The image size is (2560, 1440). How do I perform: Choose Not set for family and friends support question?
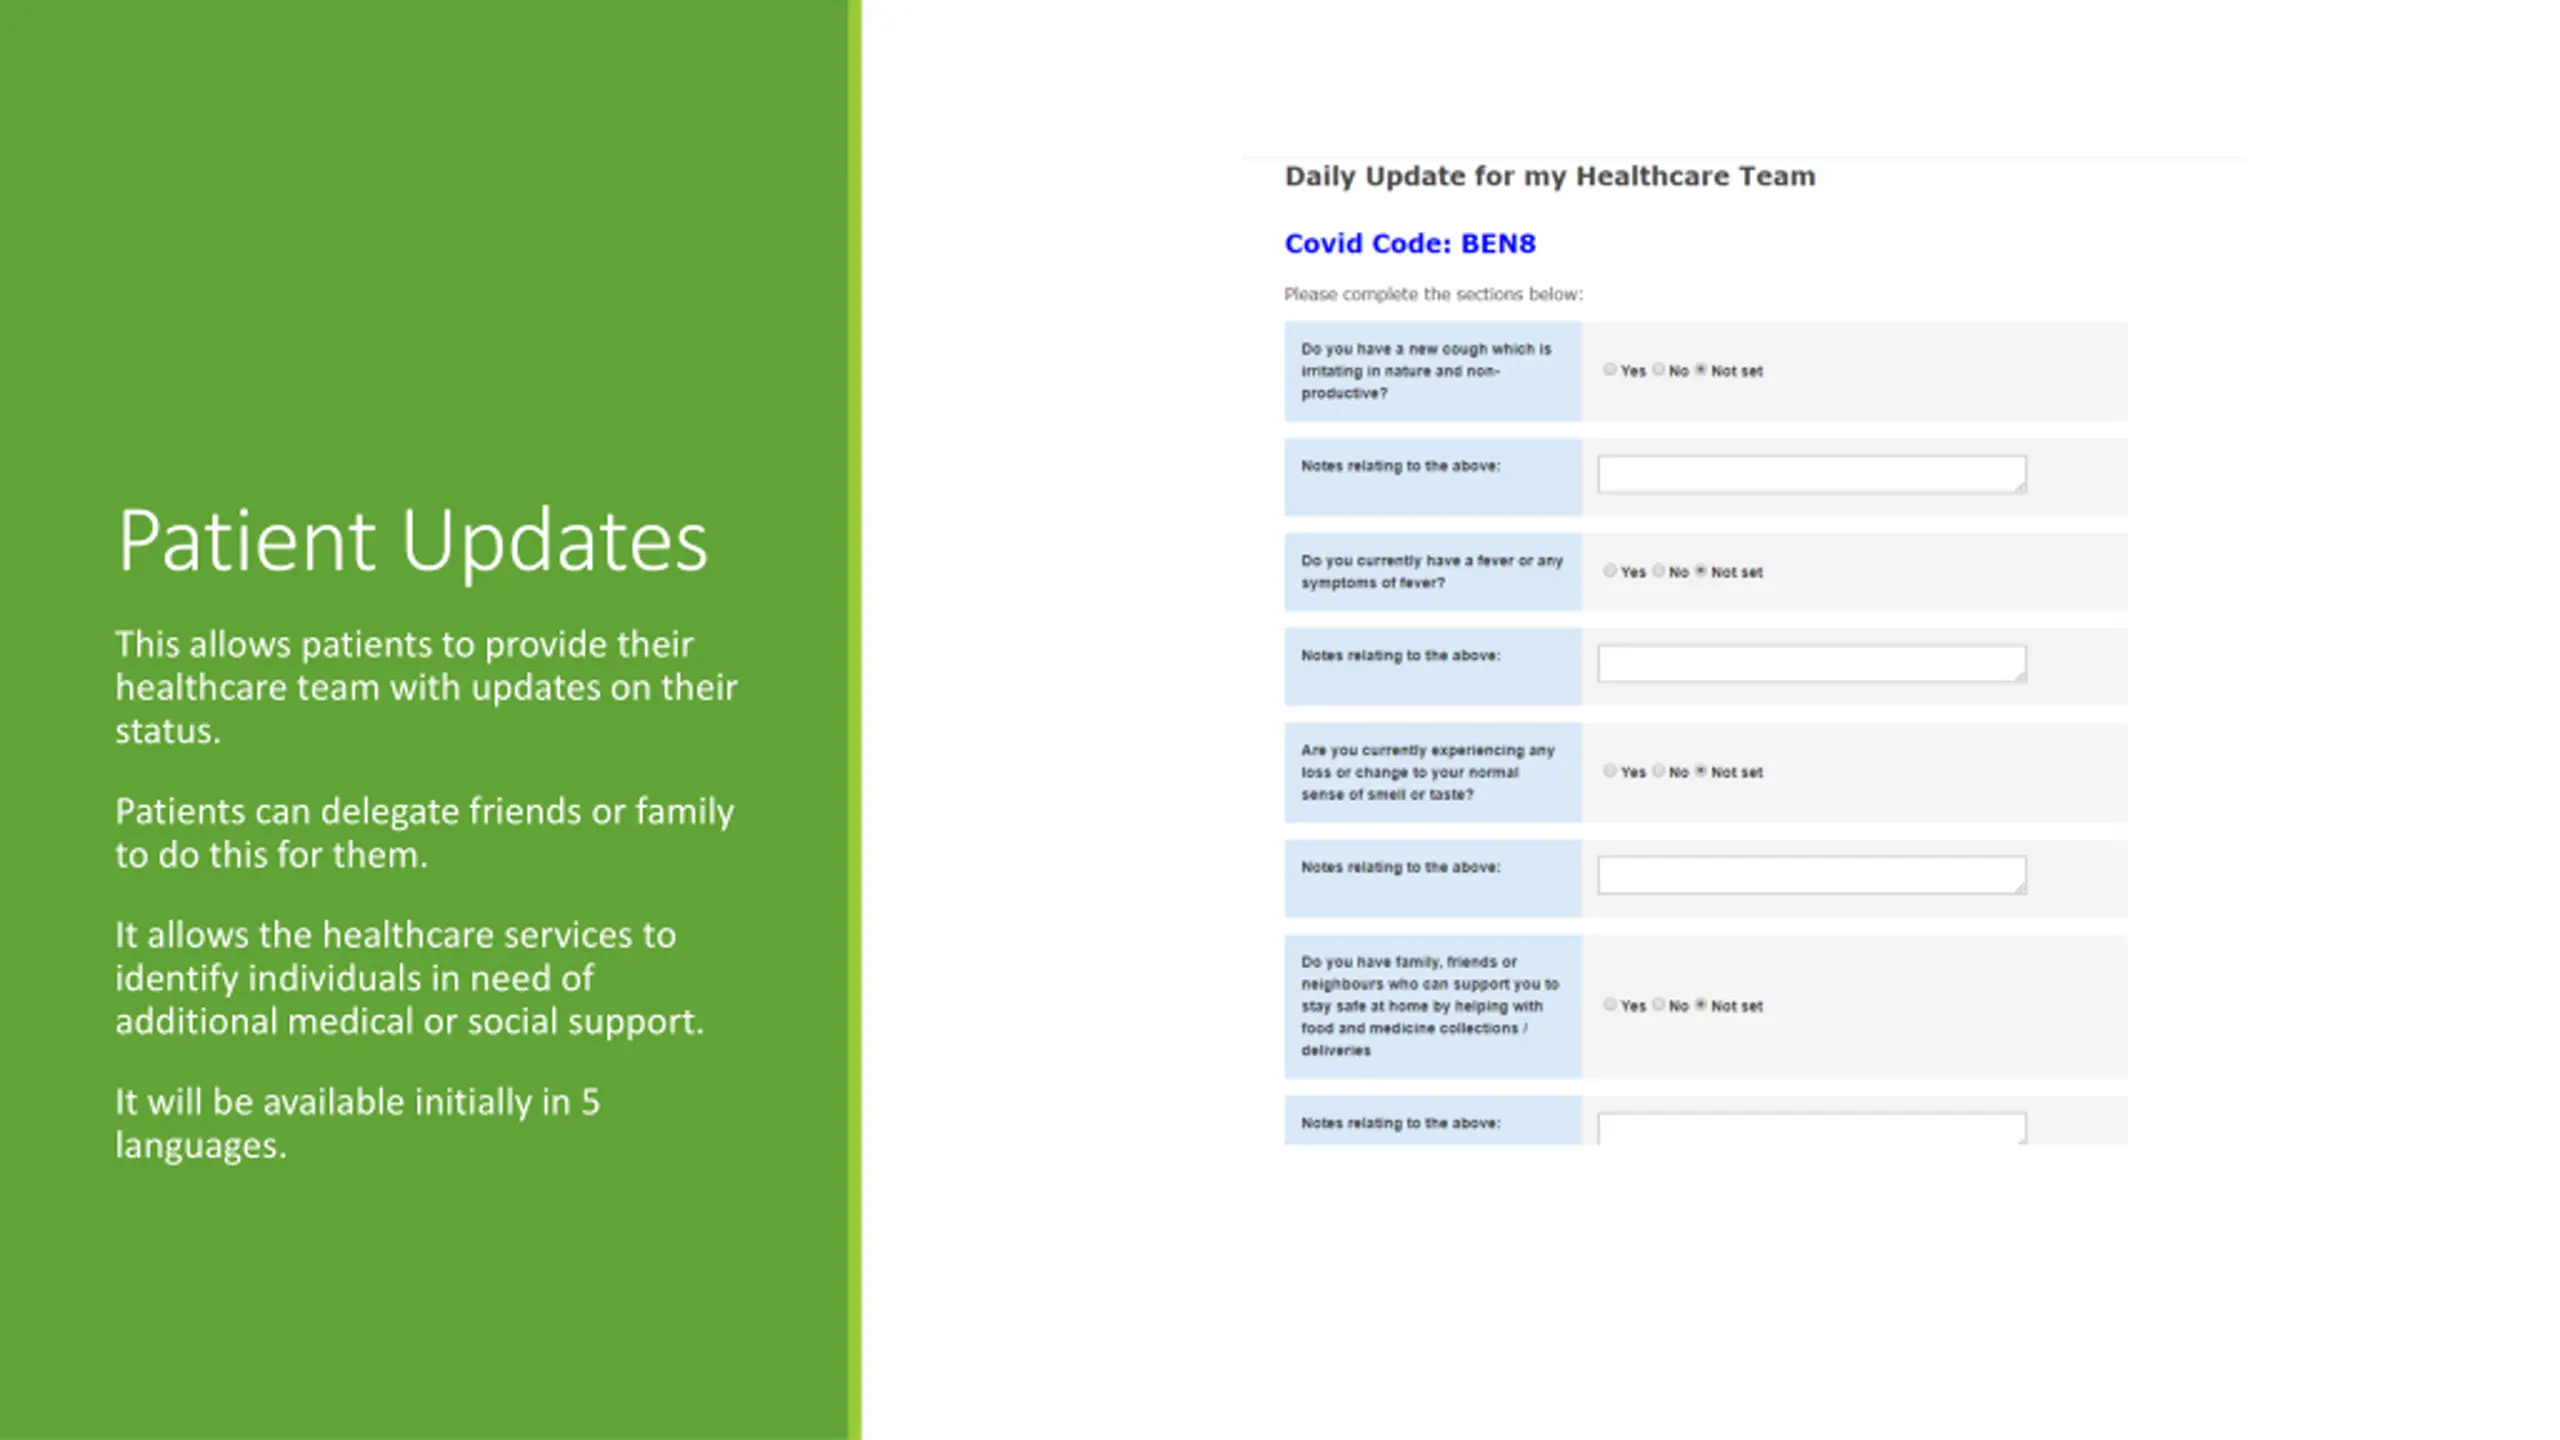tap(1701, 1005)
